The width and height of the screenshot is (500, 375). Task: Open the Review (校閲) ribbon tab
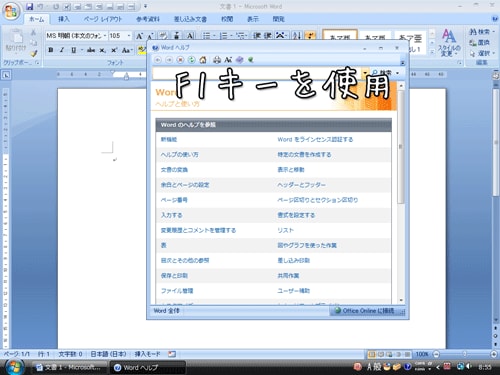227,19
